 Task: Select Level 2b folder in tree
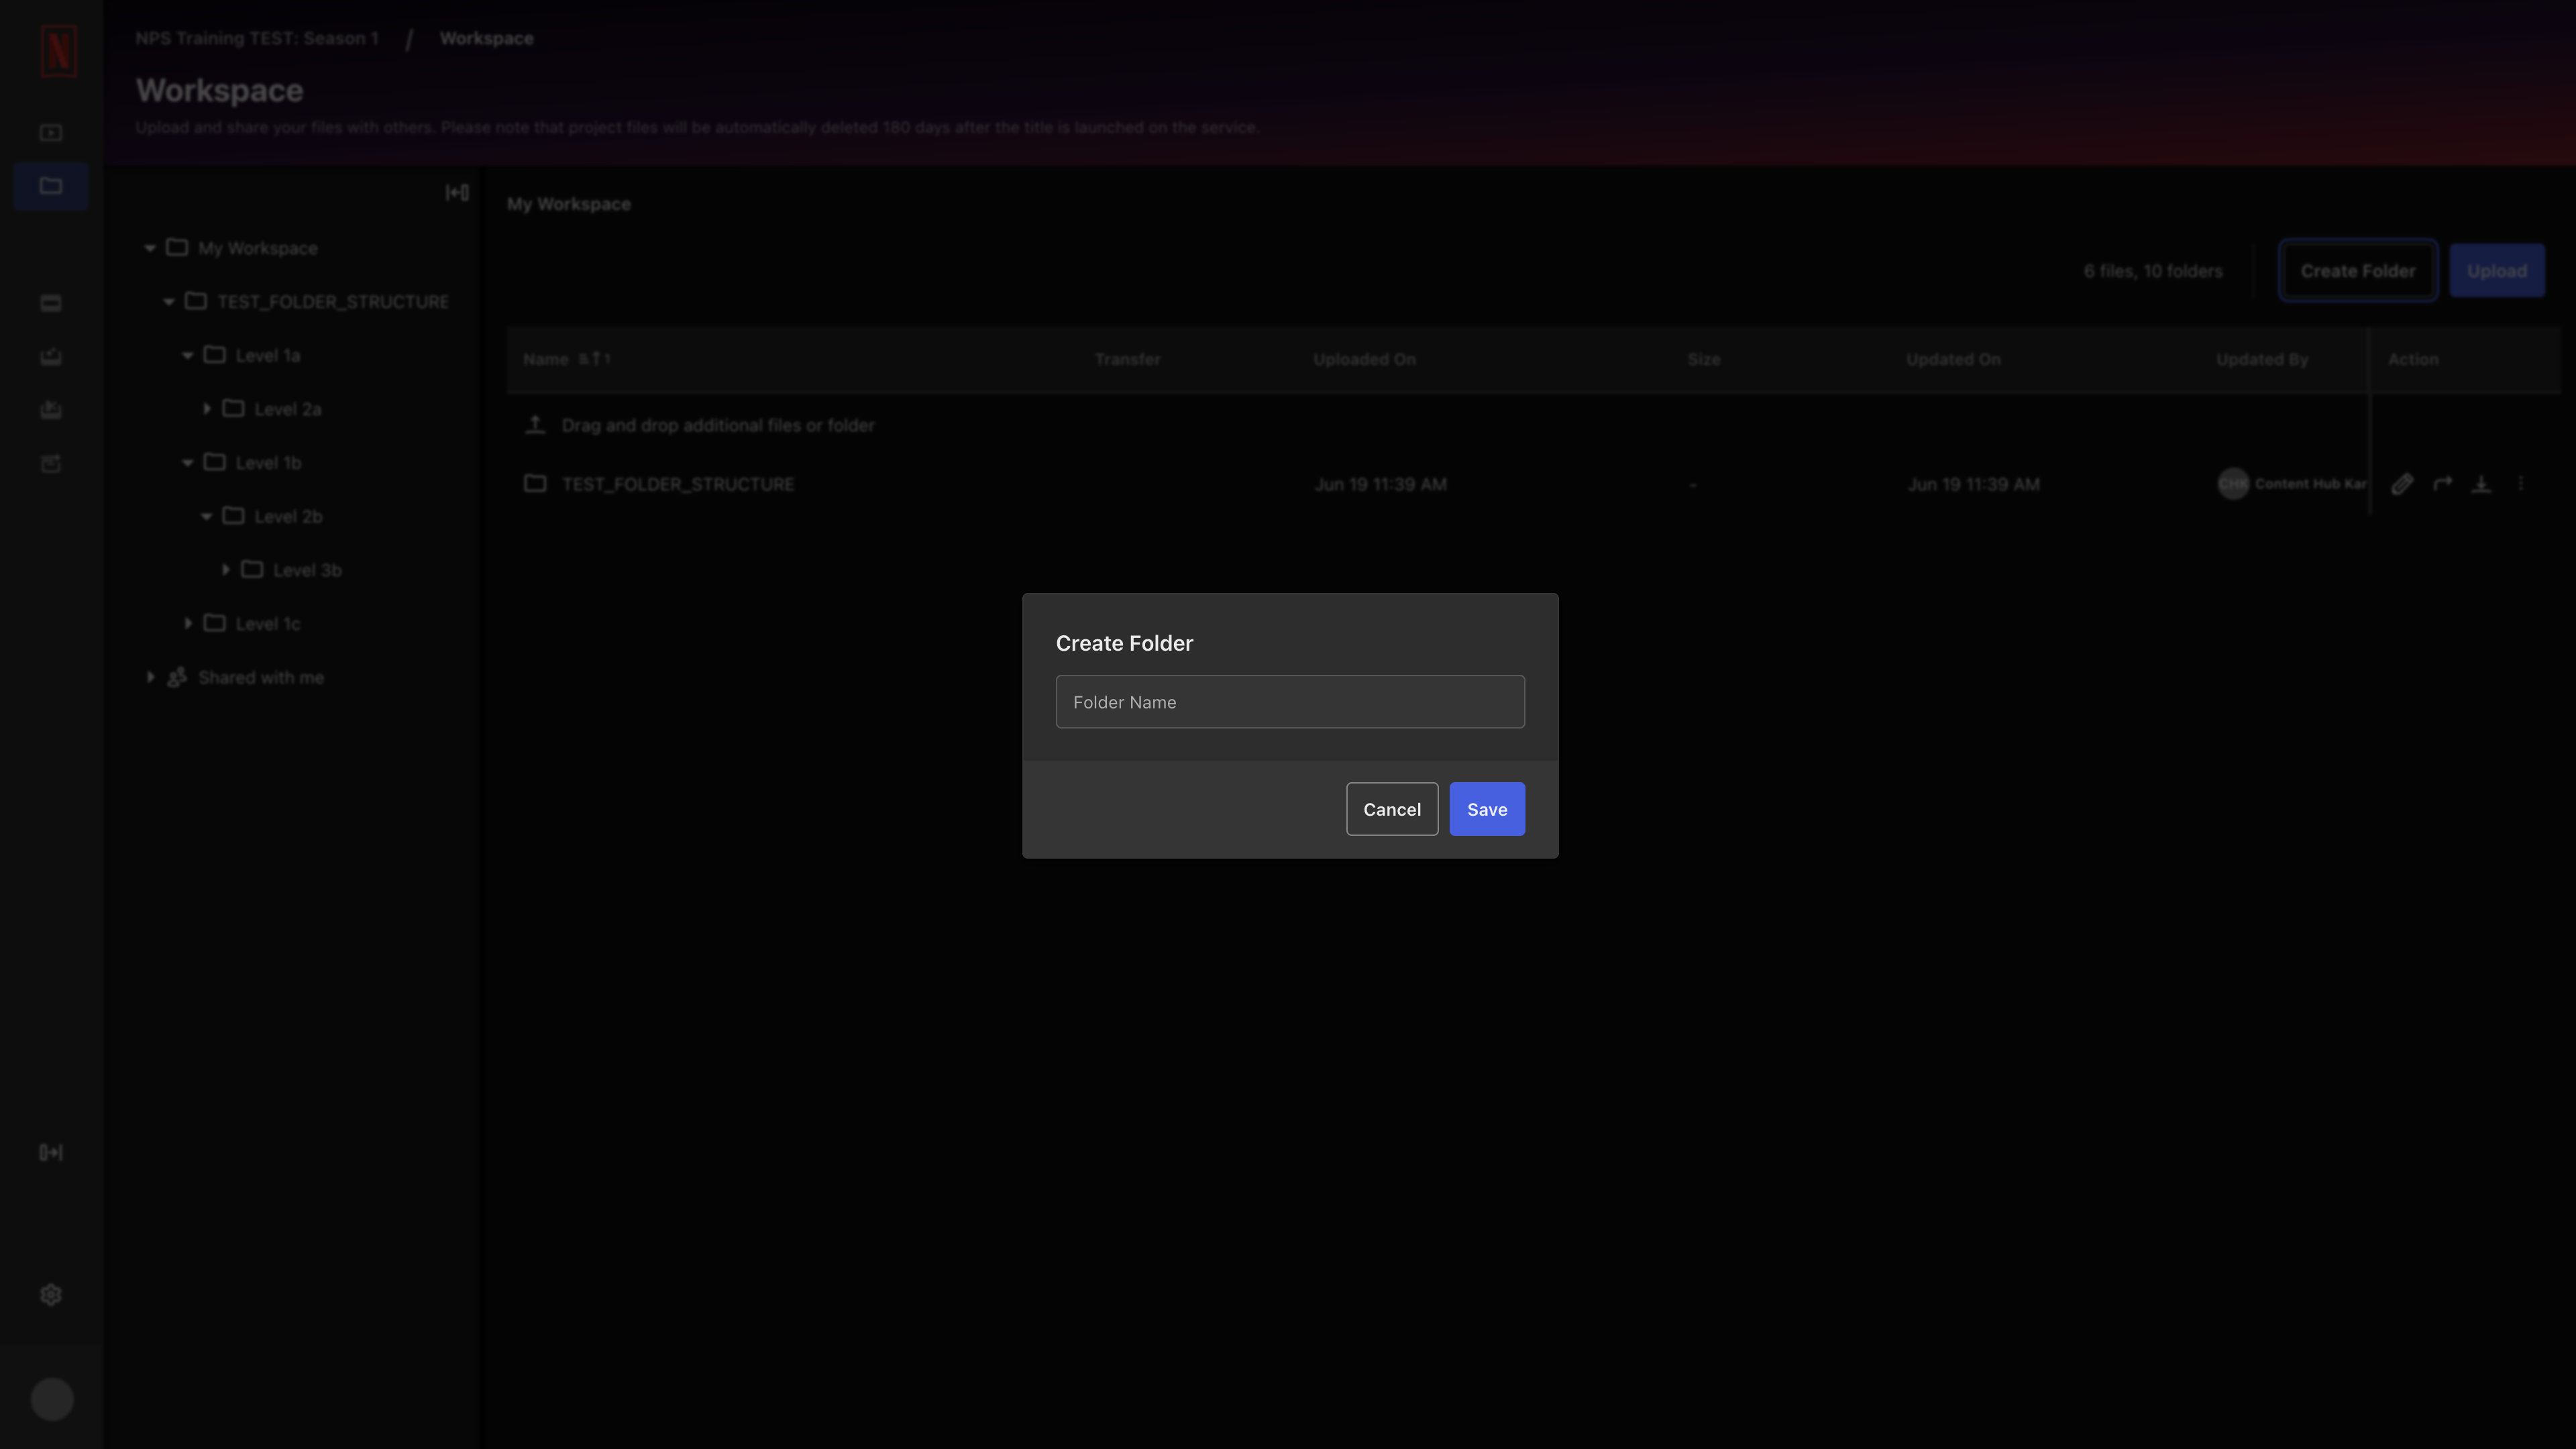pyautogui.click(x=288, y=516)
